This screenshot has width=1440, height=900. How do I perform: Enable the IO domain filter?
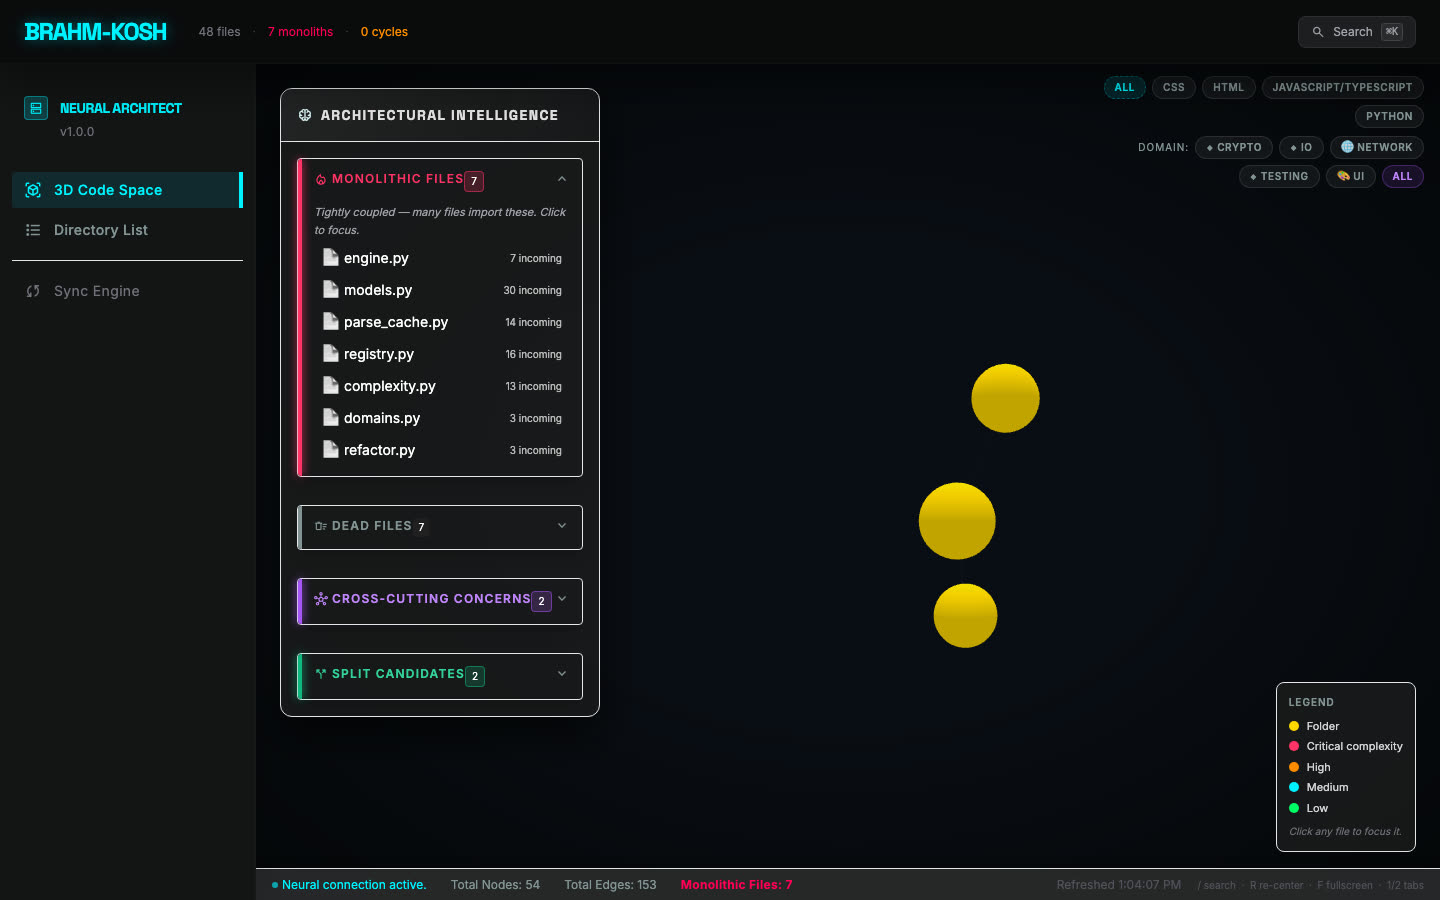click(x=1301, y=148)
